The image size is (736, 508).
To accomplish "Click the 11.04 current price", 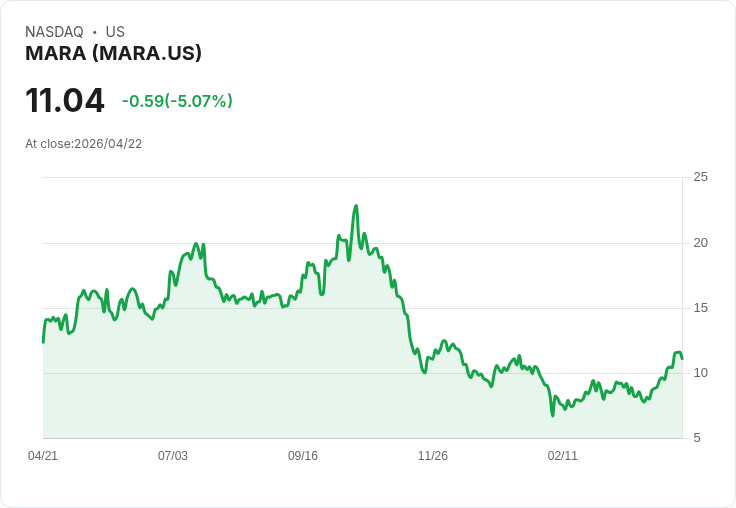I will coord(65,100).
